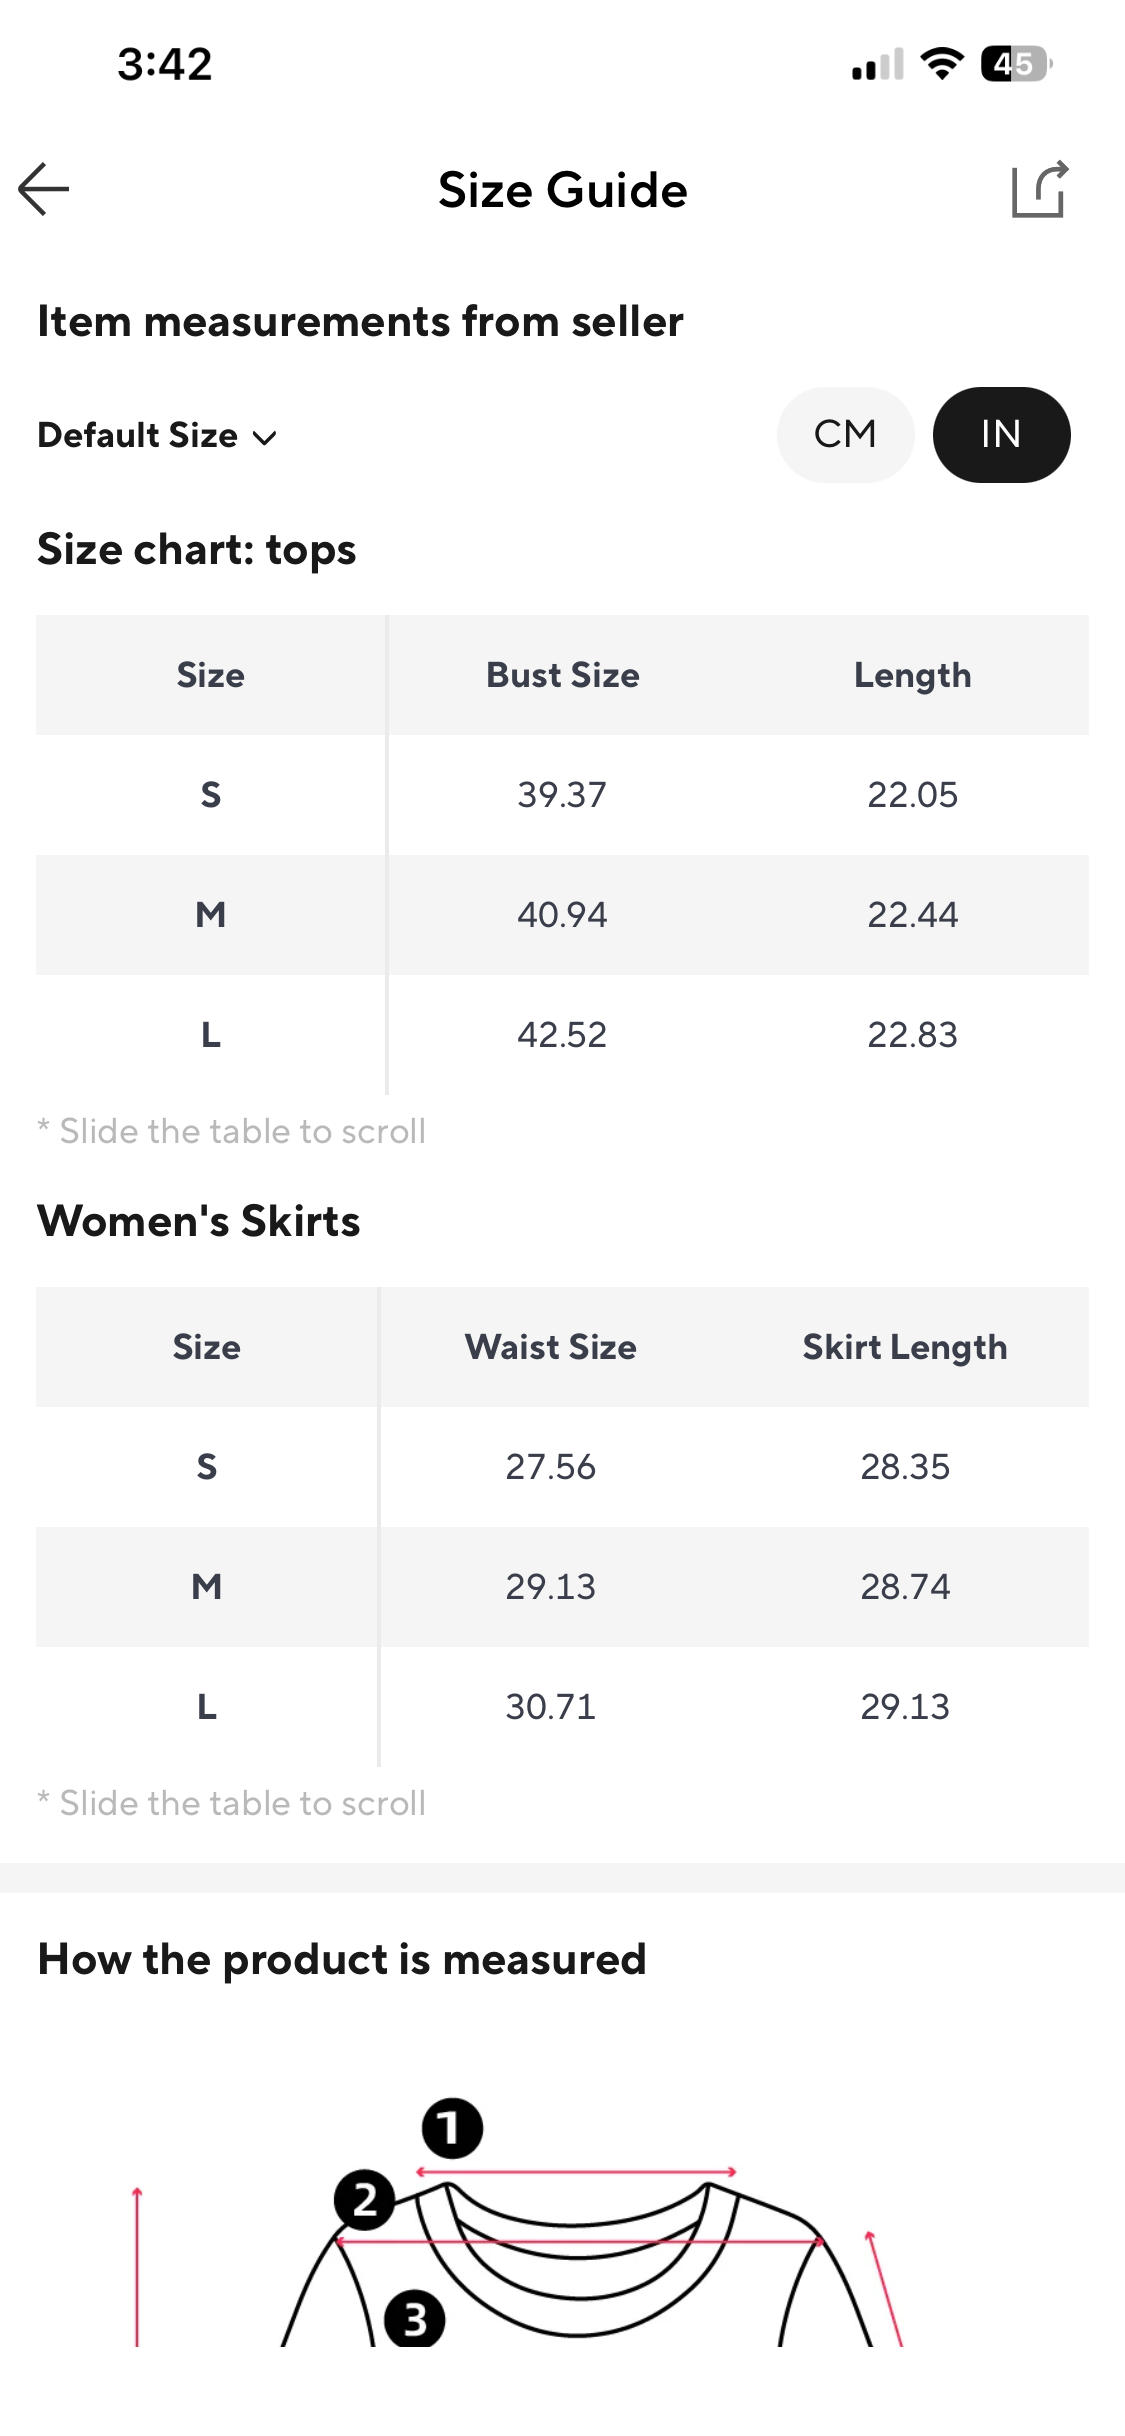Switch units to CM

pyautogui.click(x=845, y=435)
